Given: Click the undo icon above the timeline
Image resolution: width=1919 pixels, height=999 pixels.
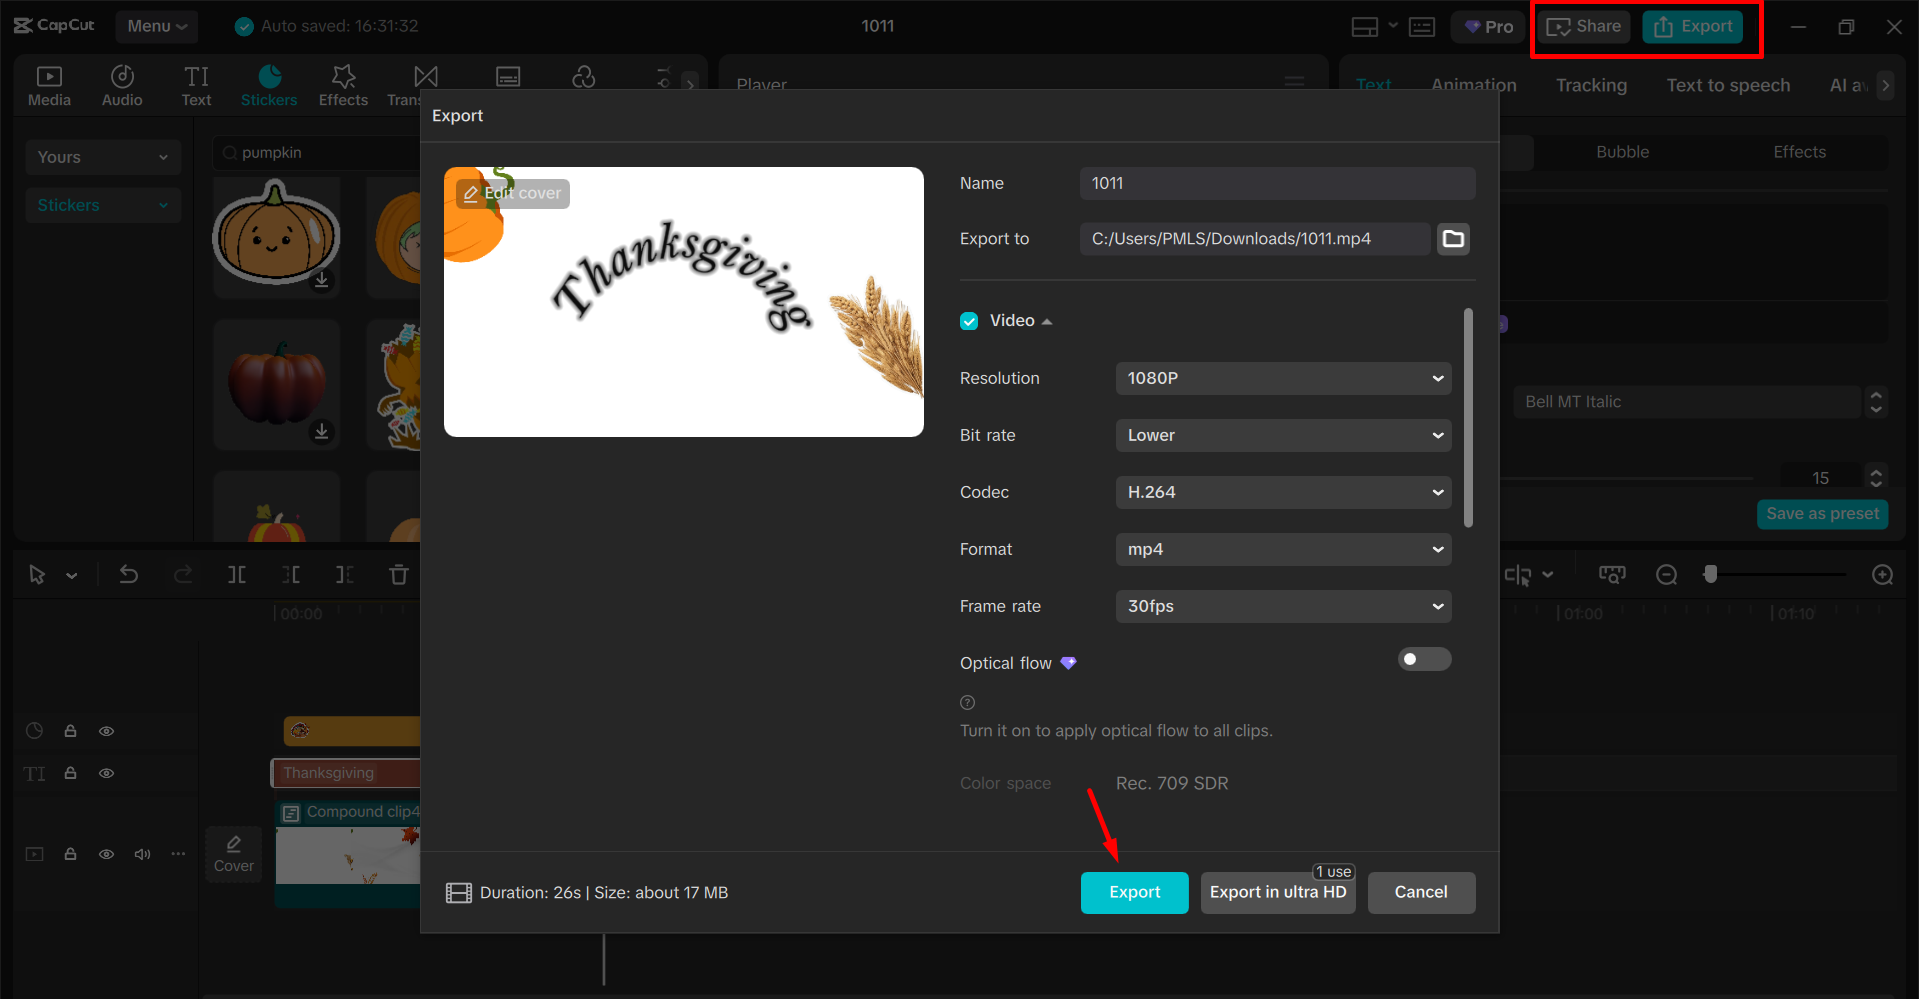Looking at the screenshot, I should (x=129, y=574).
